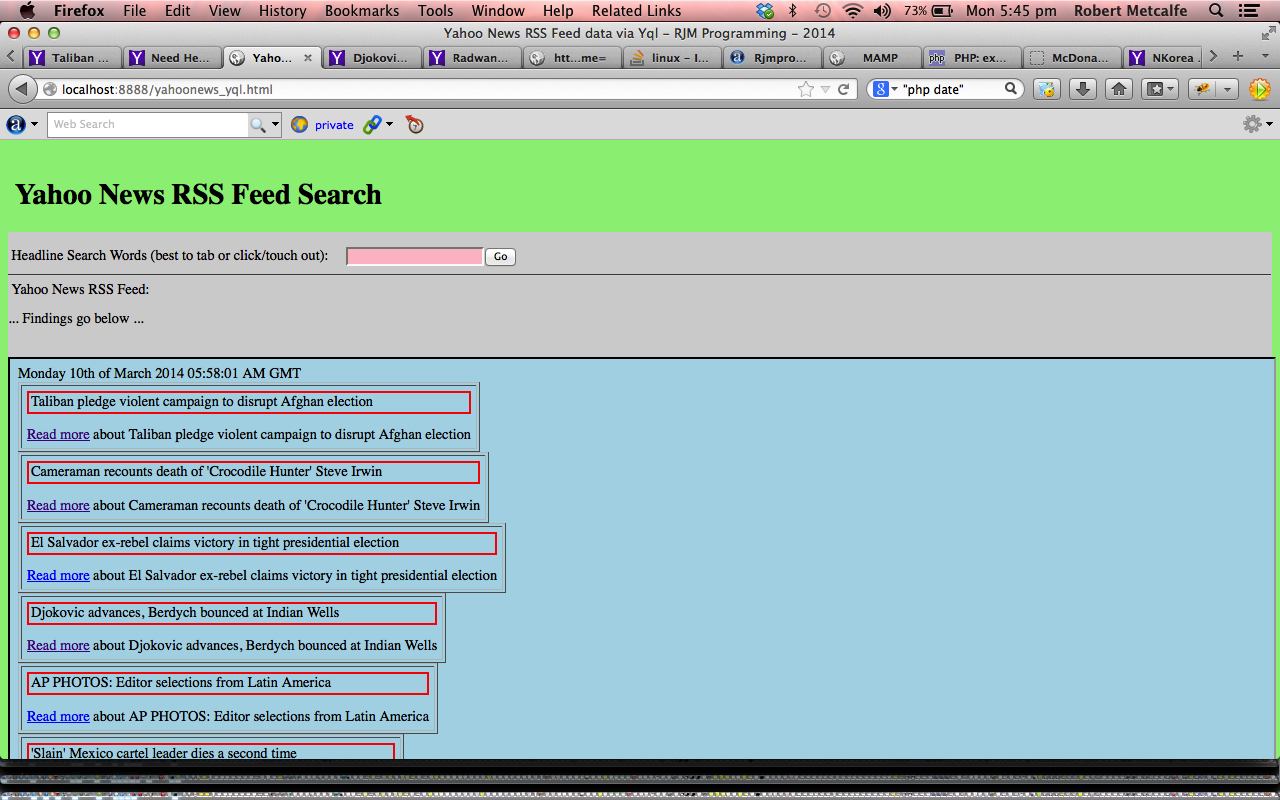The width and height of the screenshot is (1280, 800).
Task: Open the Related Links menu
Action: [636, 11]
